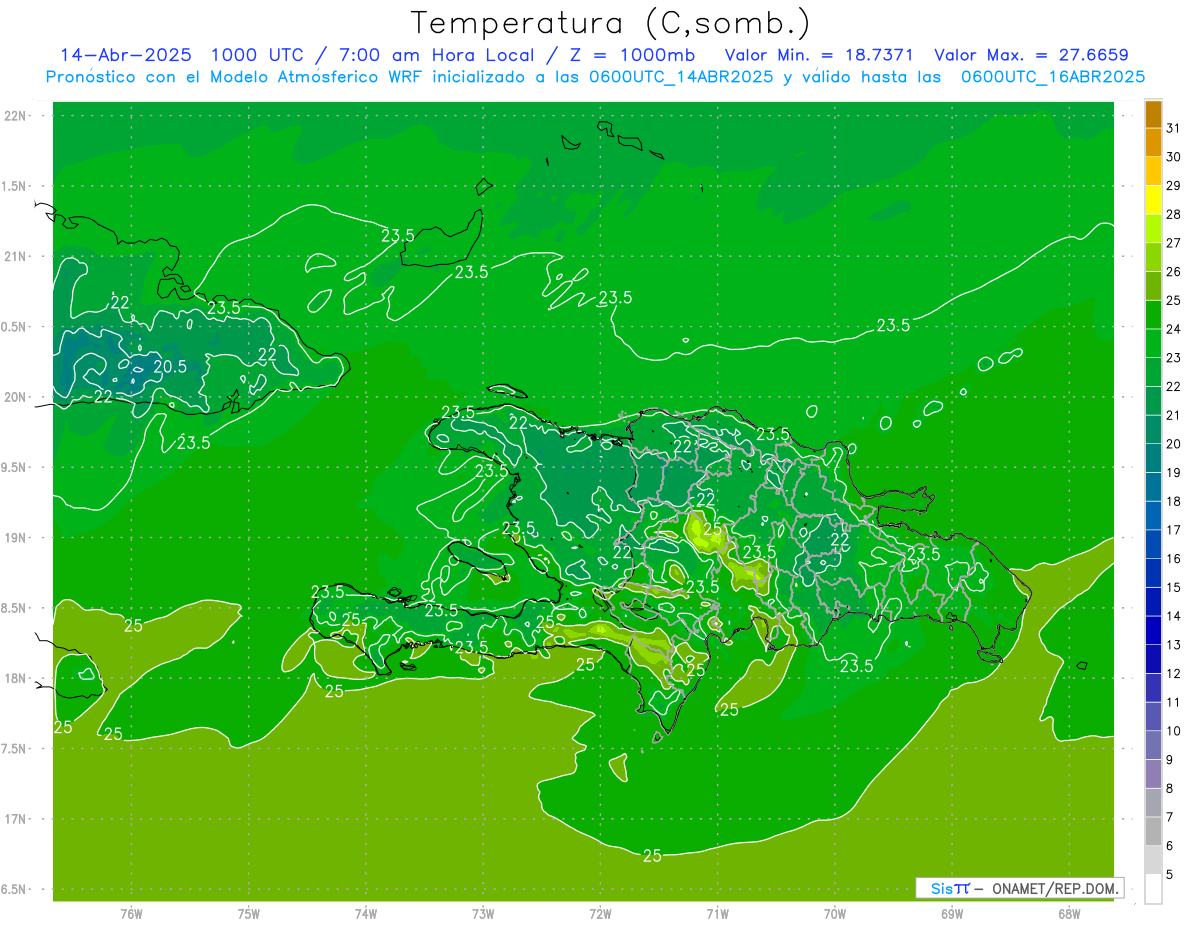Click the legend scale number 15
This screenshot has height=927, width=1200.
pos(1174,588)
